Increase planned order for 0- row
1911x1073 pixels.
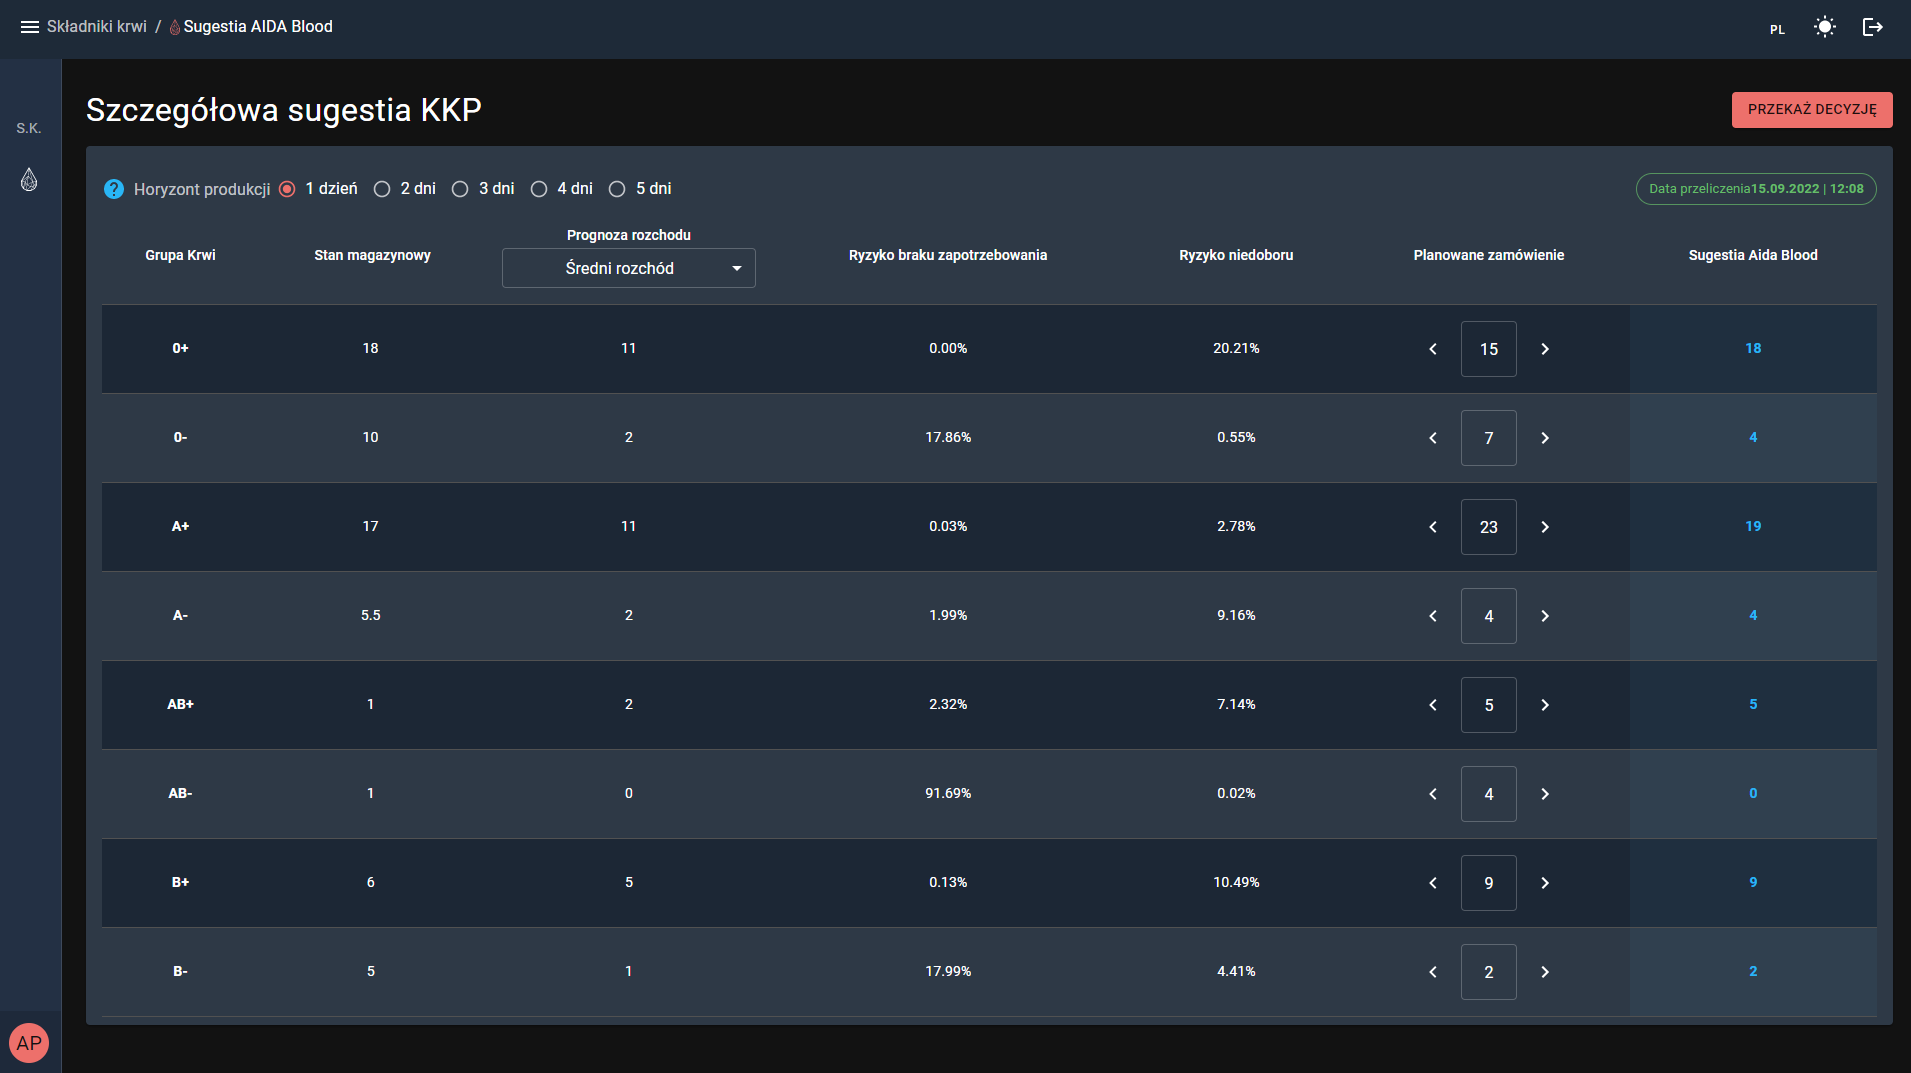pos(1545,438)
